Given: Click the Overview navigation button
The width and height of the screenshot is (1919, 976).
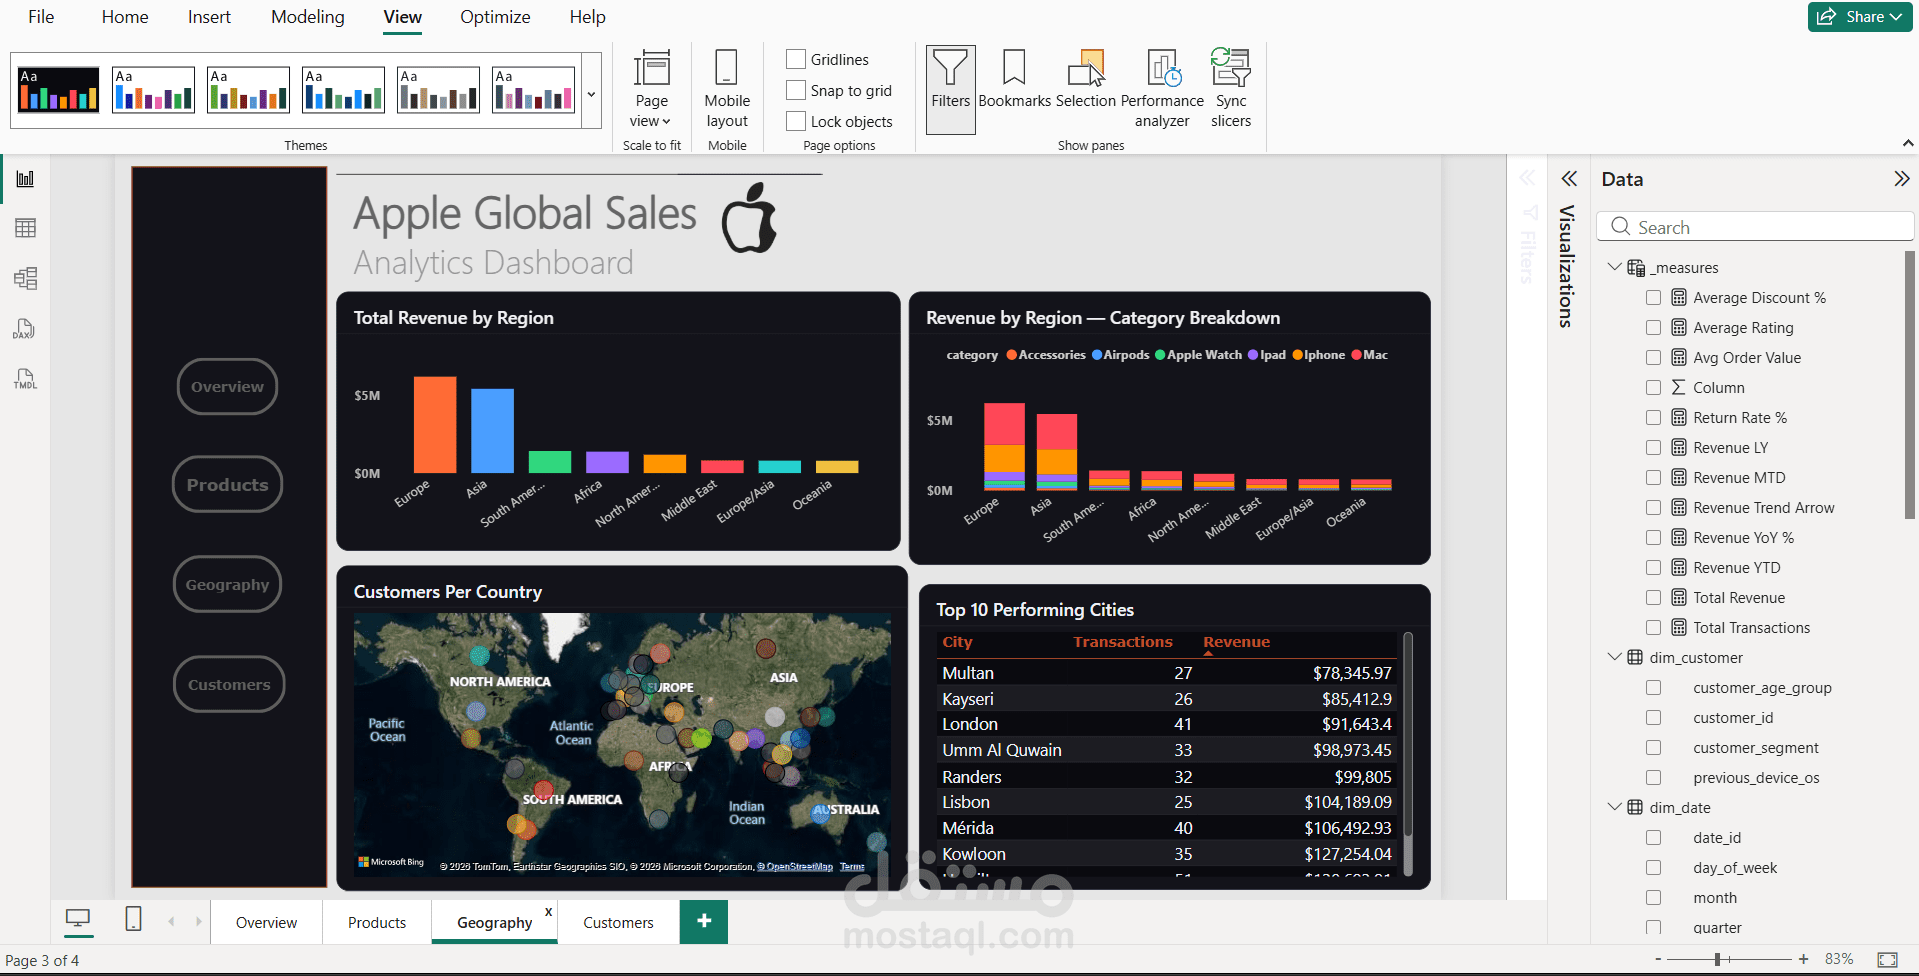Looking at the screenshot, I should pos(227,386).
